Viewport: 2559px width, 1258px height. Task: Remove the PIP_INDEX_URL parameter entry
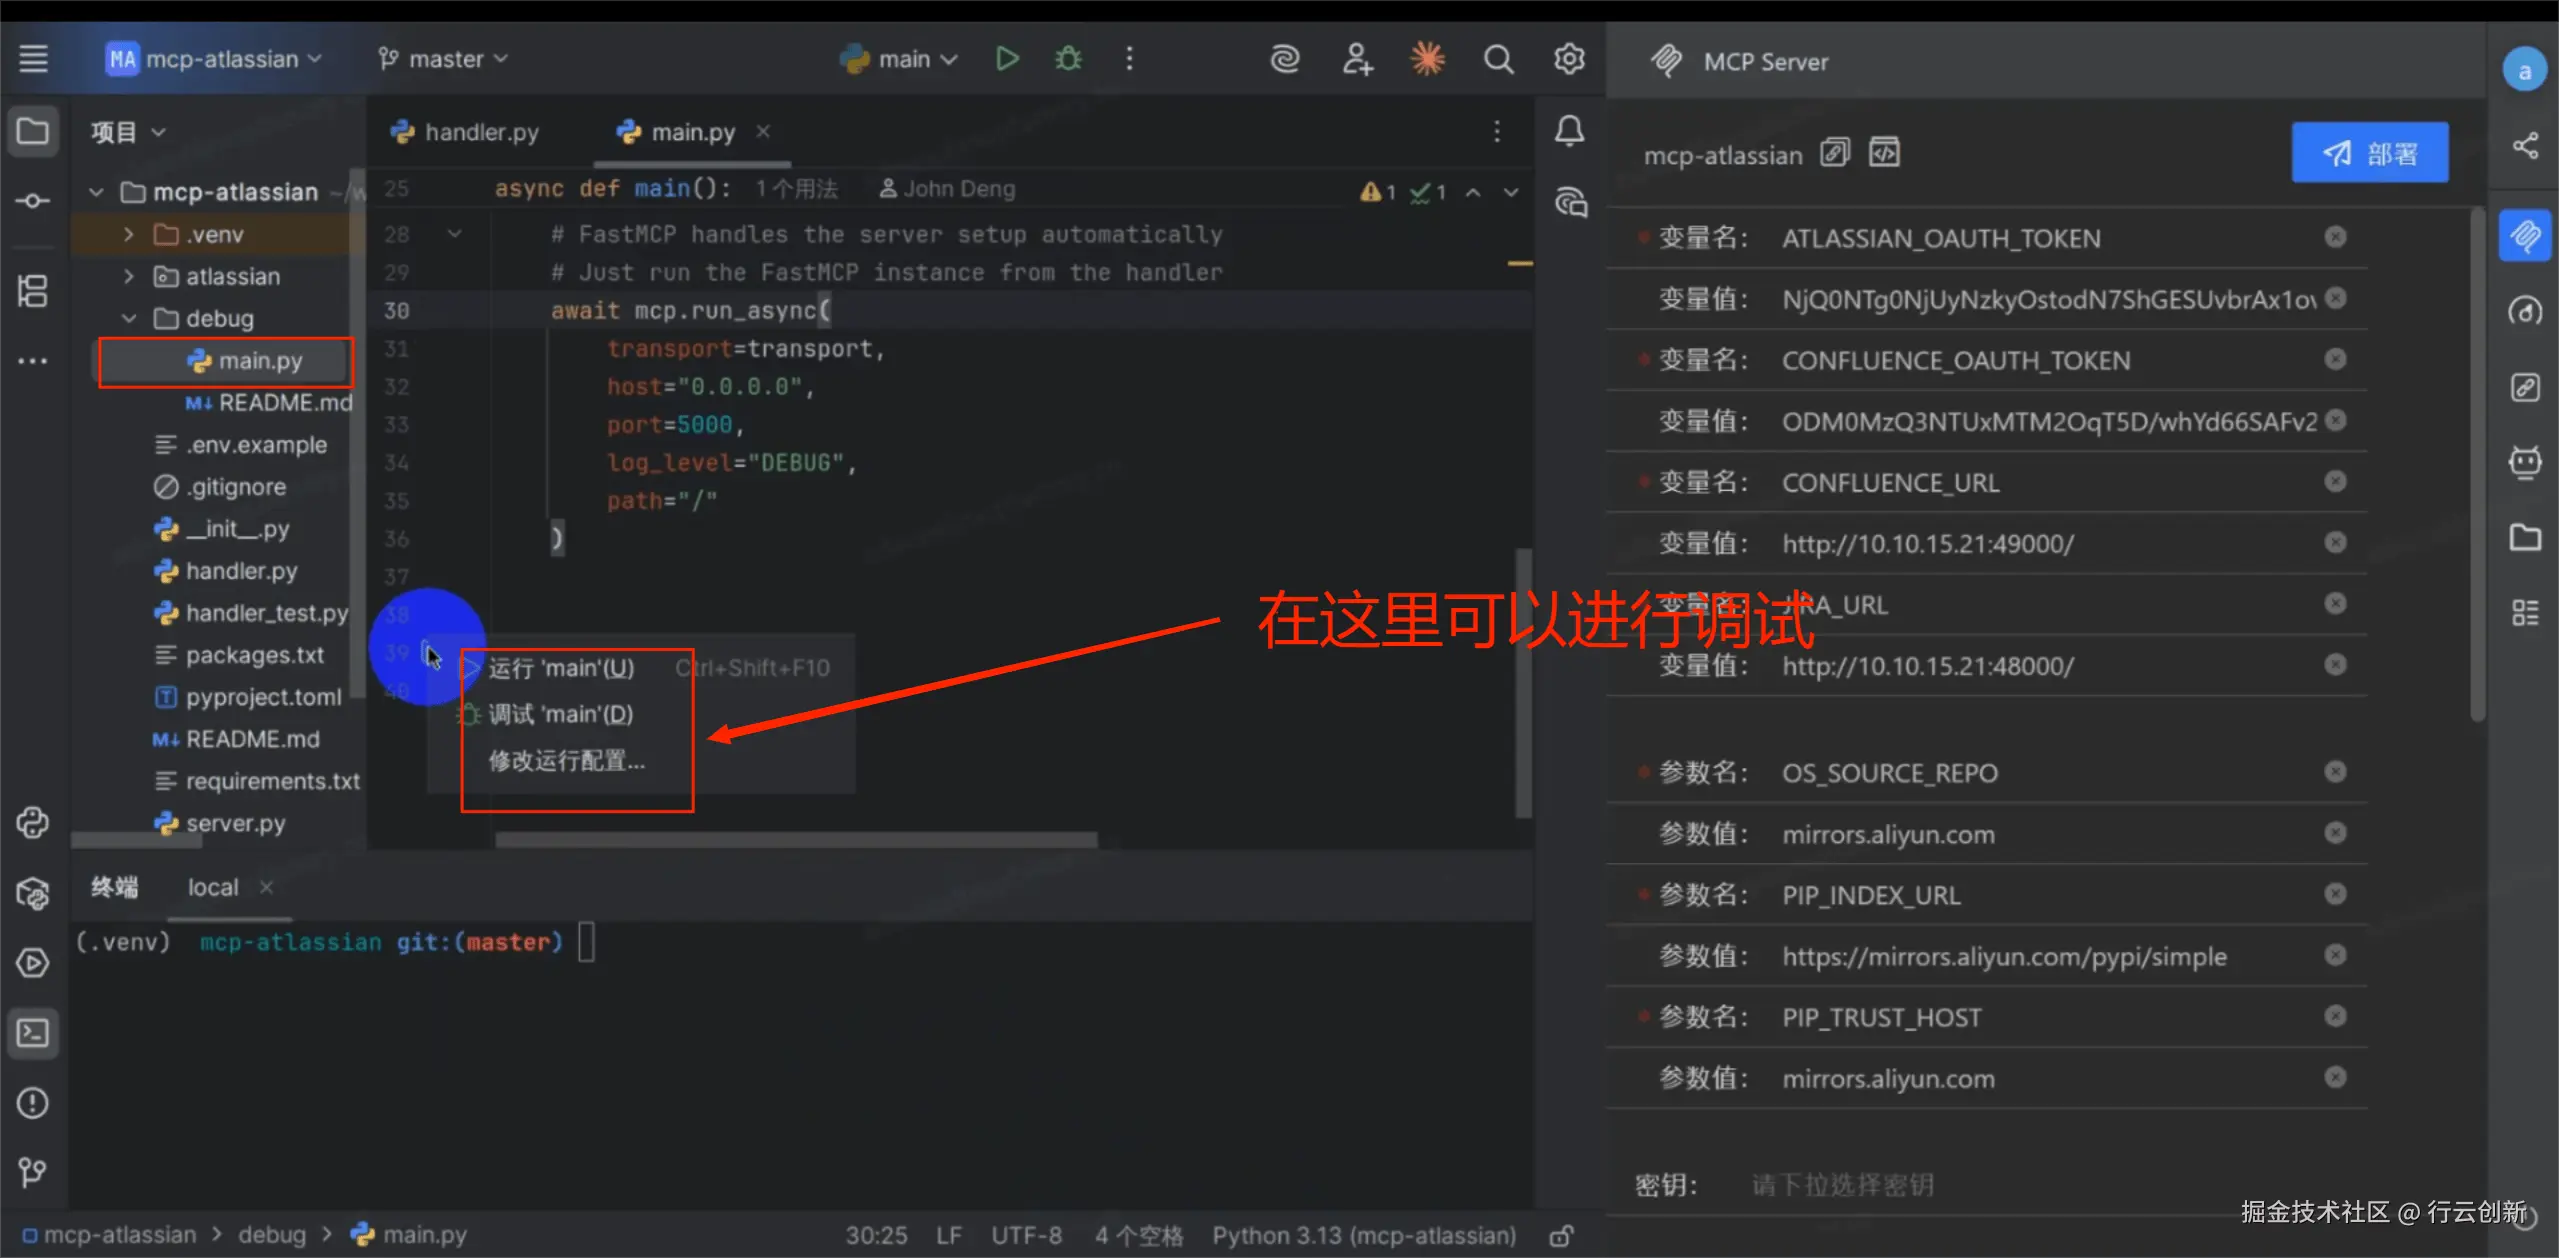tap(2334, 894)
